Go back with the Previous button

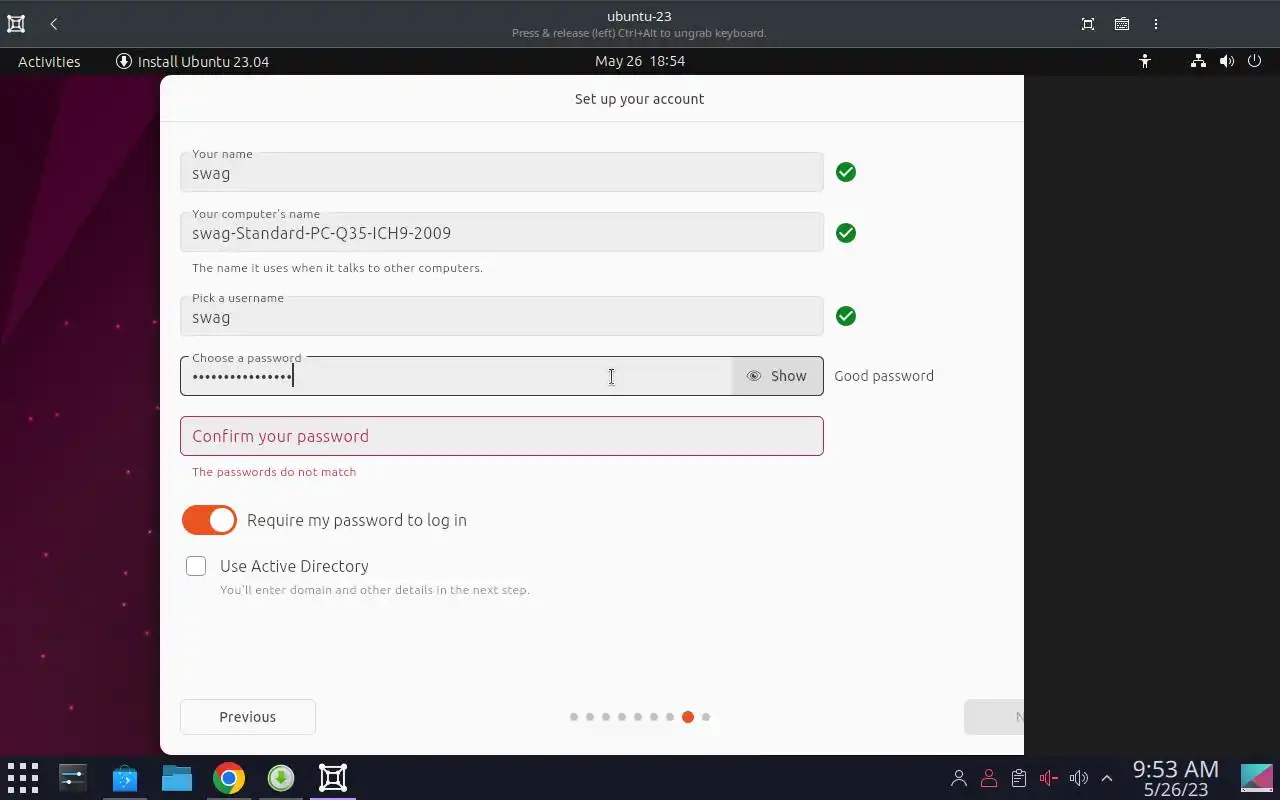click(x=248, y=717)
